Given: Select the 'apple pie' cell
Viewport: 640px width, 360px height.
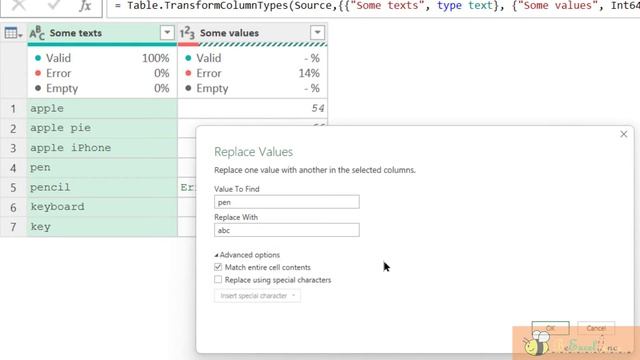Looking at the screenshot, I should (x=102, y=128).
